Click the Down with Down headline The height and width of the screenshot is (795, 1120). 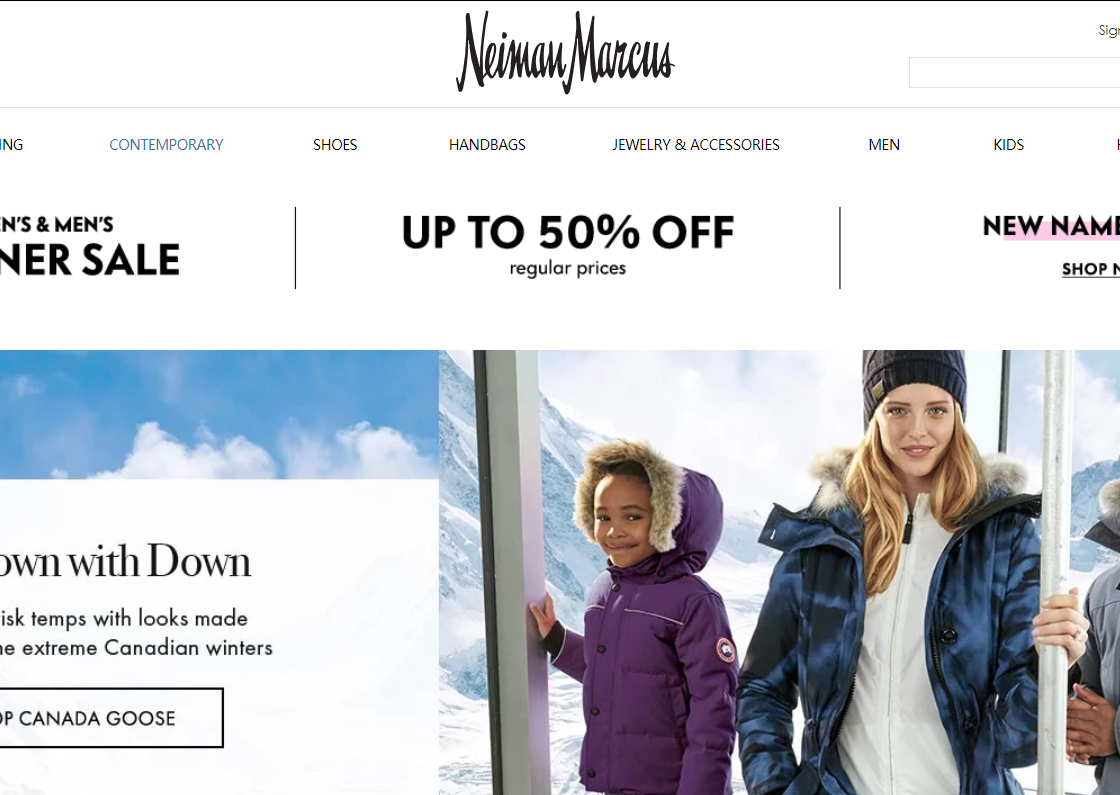[125, 561]
